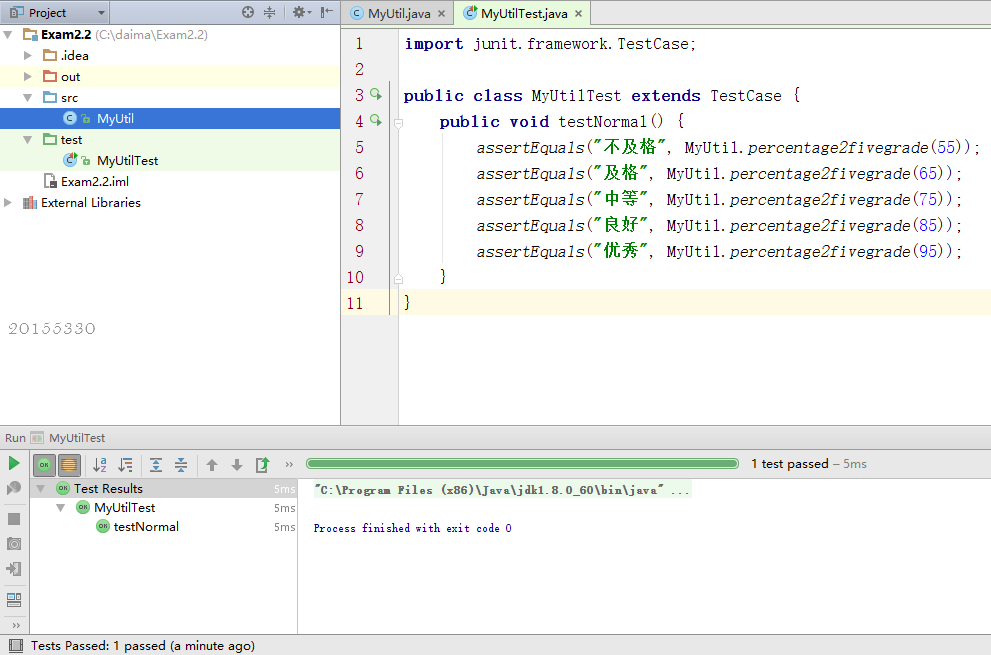Click '1 test passed' result label
This screenshot has width=991, height=655.
click(x=789, y=463)
